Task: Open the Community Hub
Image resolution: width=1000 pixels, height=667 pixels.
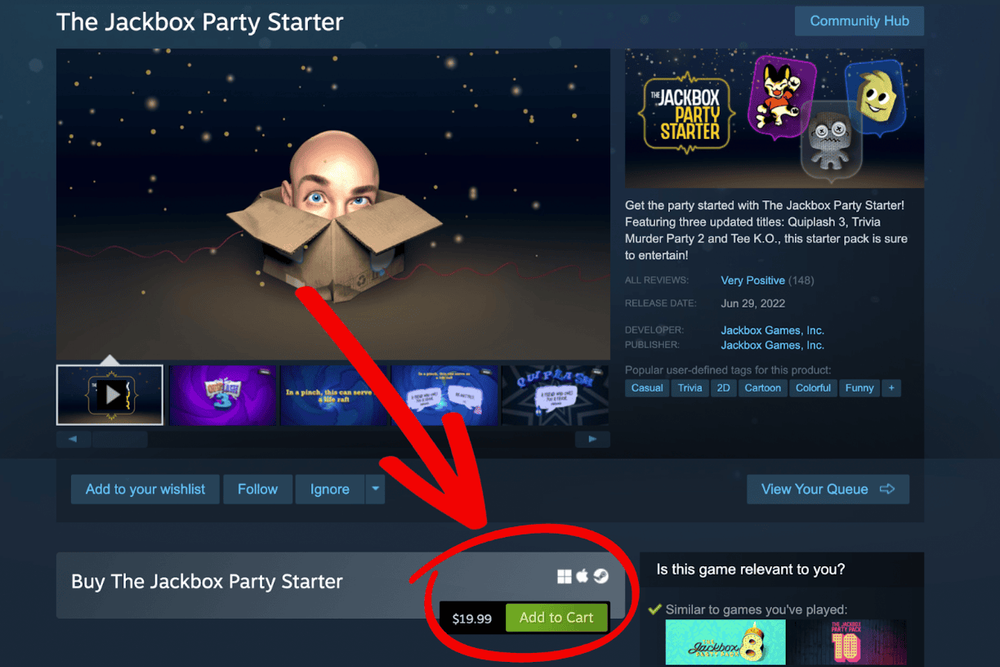Action: pos(859,21)
